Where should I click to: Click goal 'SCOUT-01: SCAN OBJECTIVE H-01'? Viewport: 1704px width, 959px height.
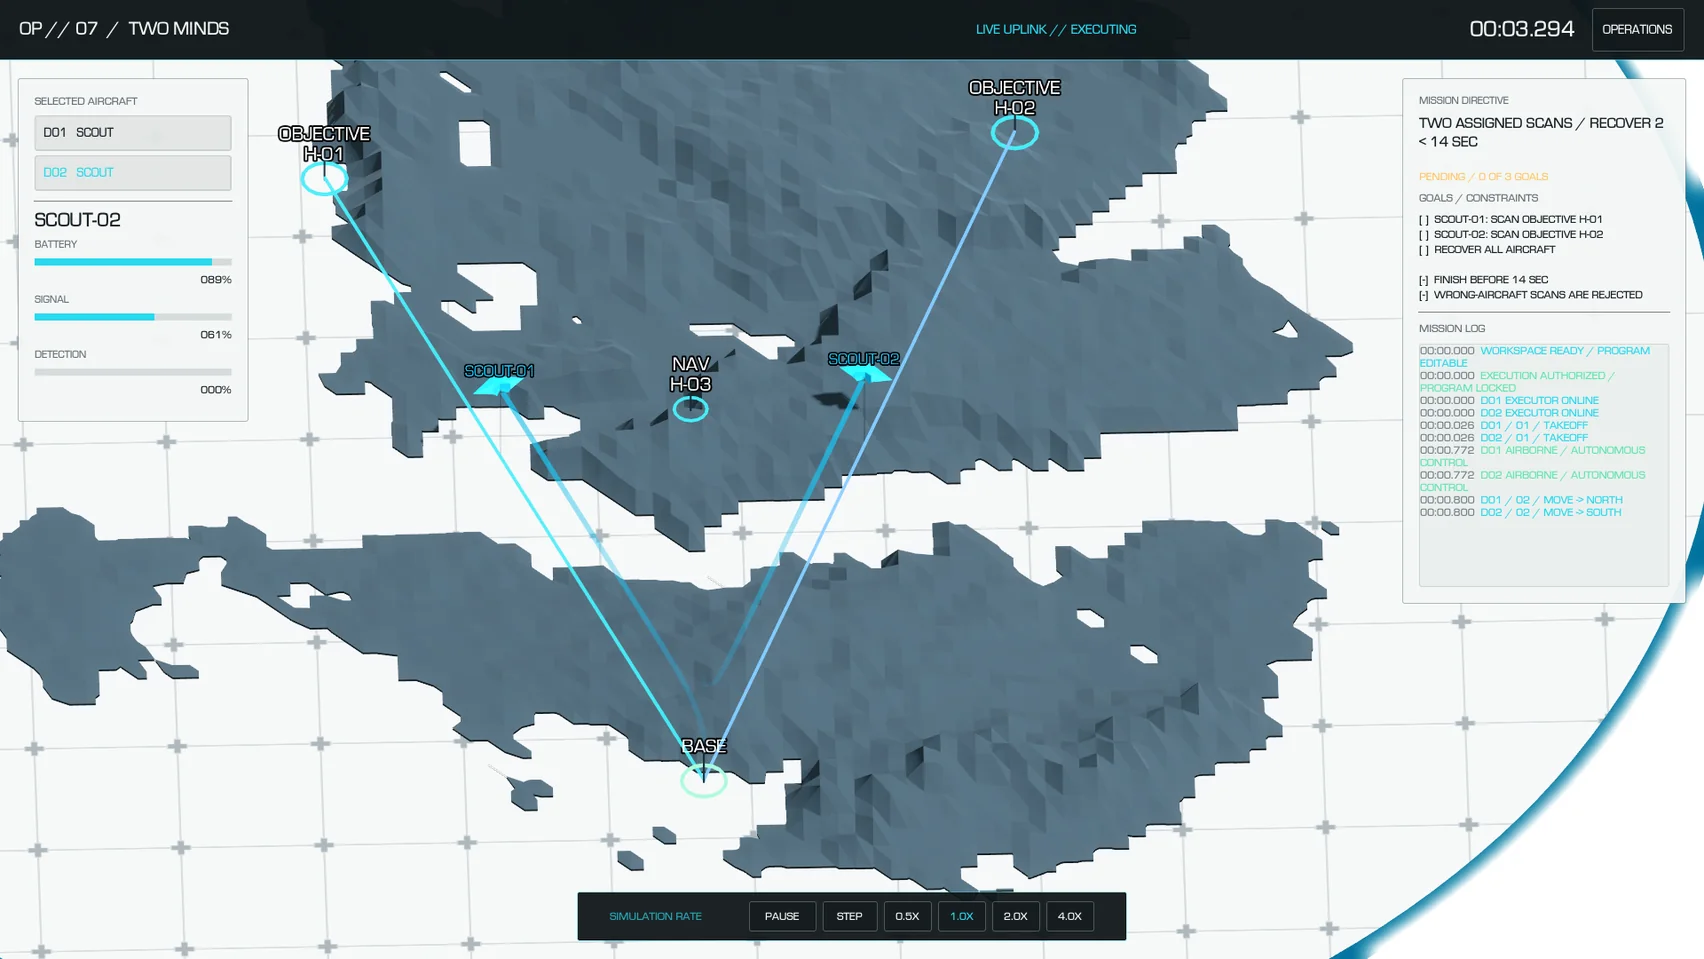pyautogui.click(x=1510, y=219)
